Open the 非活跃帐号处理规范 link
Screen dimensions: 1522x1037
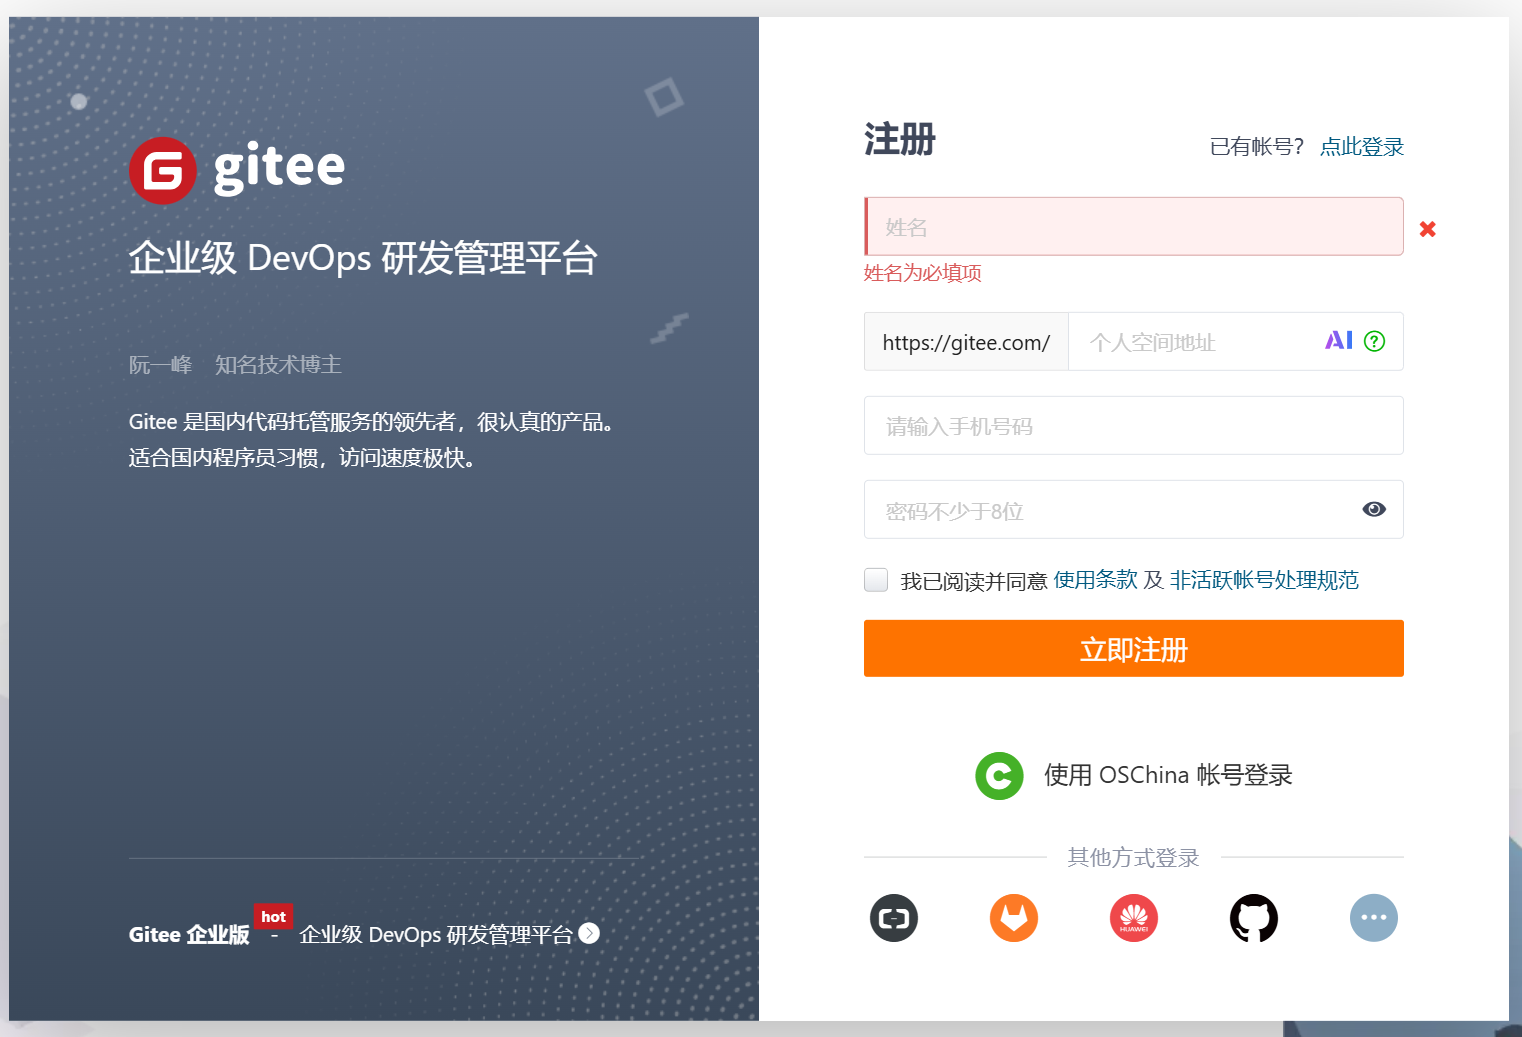[1264, 580]
